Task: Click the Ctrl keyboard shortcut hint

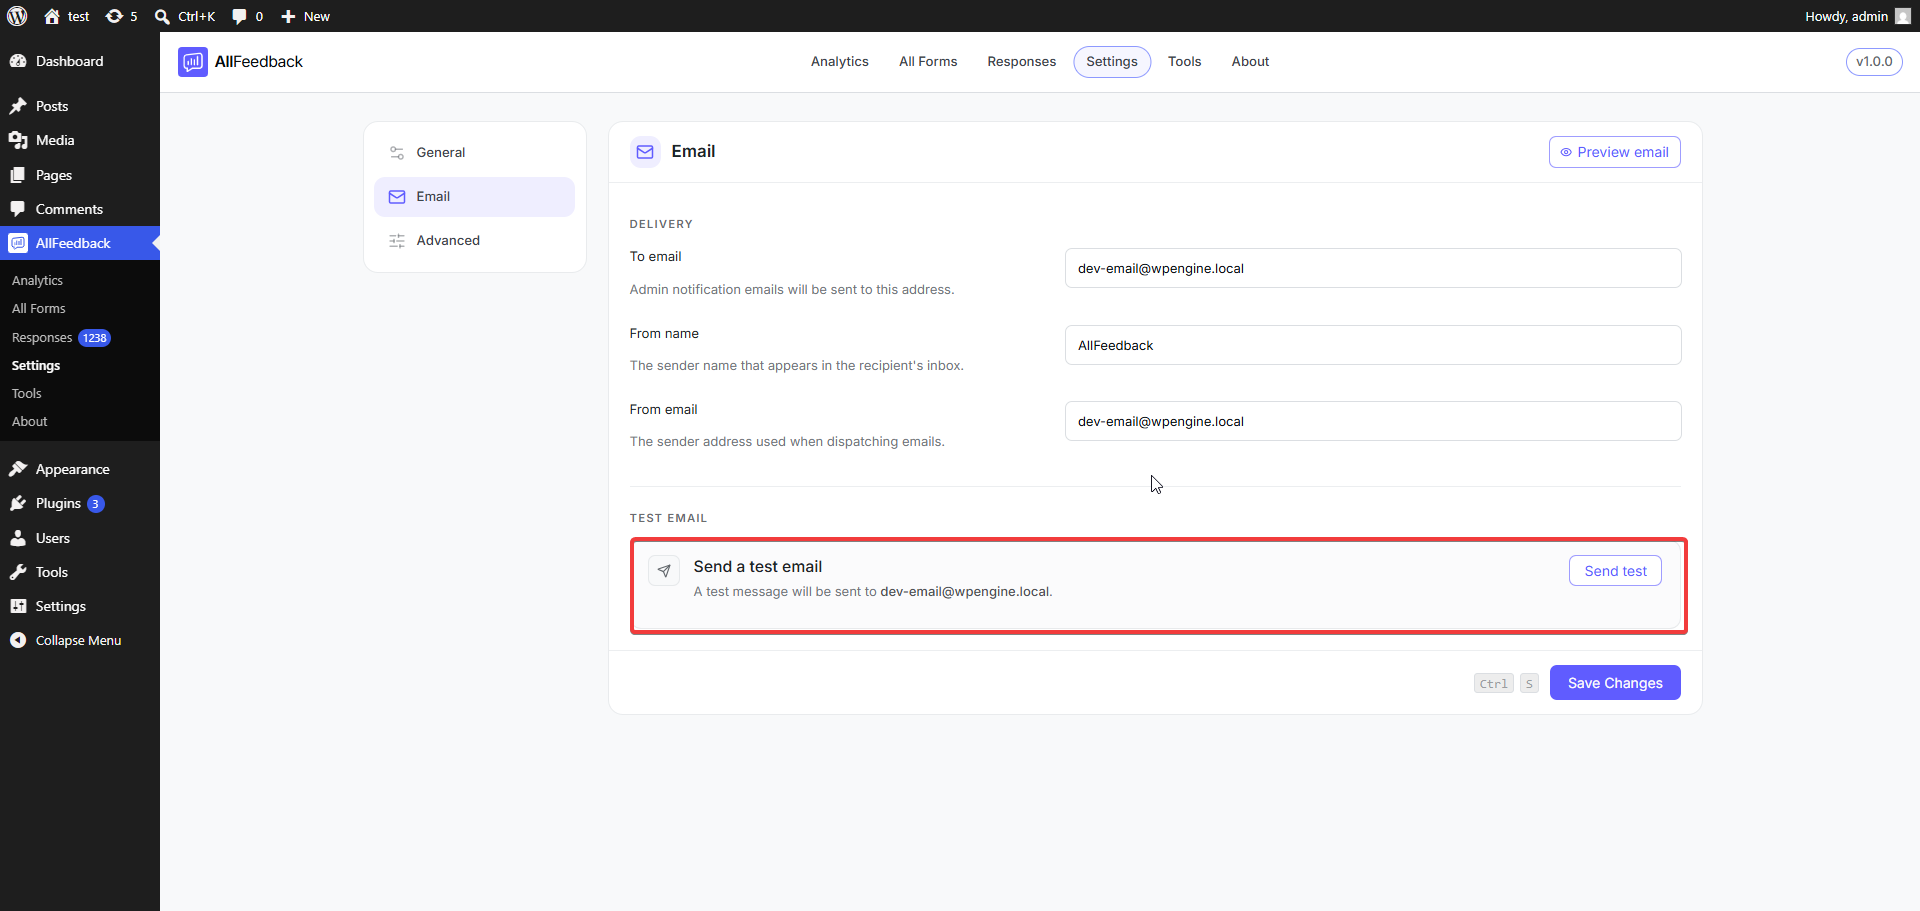Action: pos(1494,684)
